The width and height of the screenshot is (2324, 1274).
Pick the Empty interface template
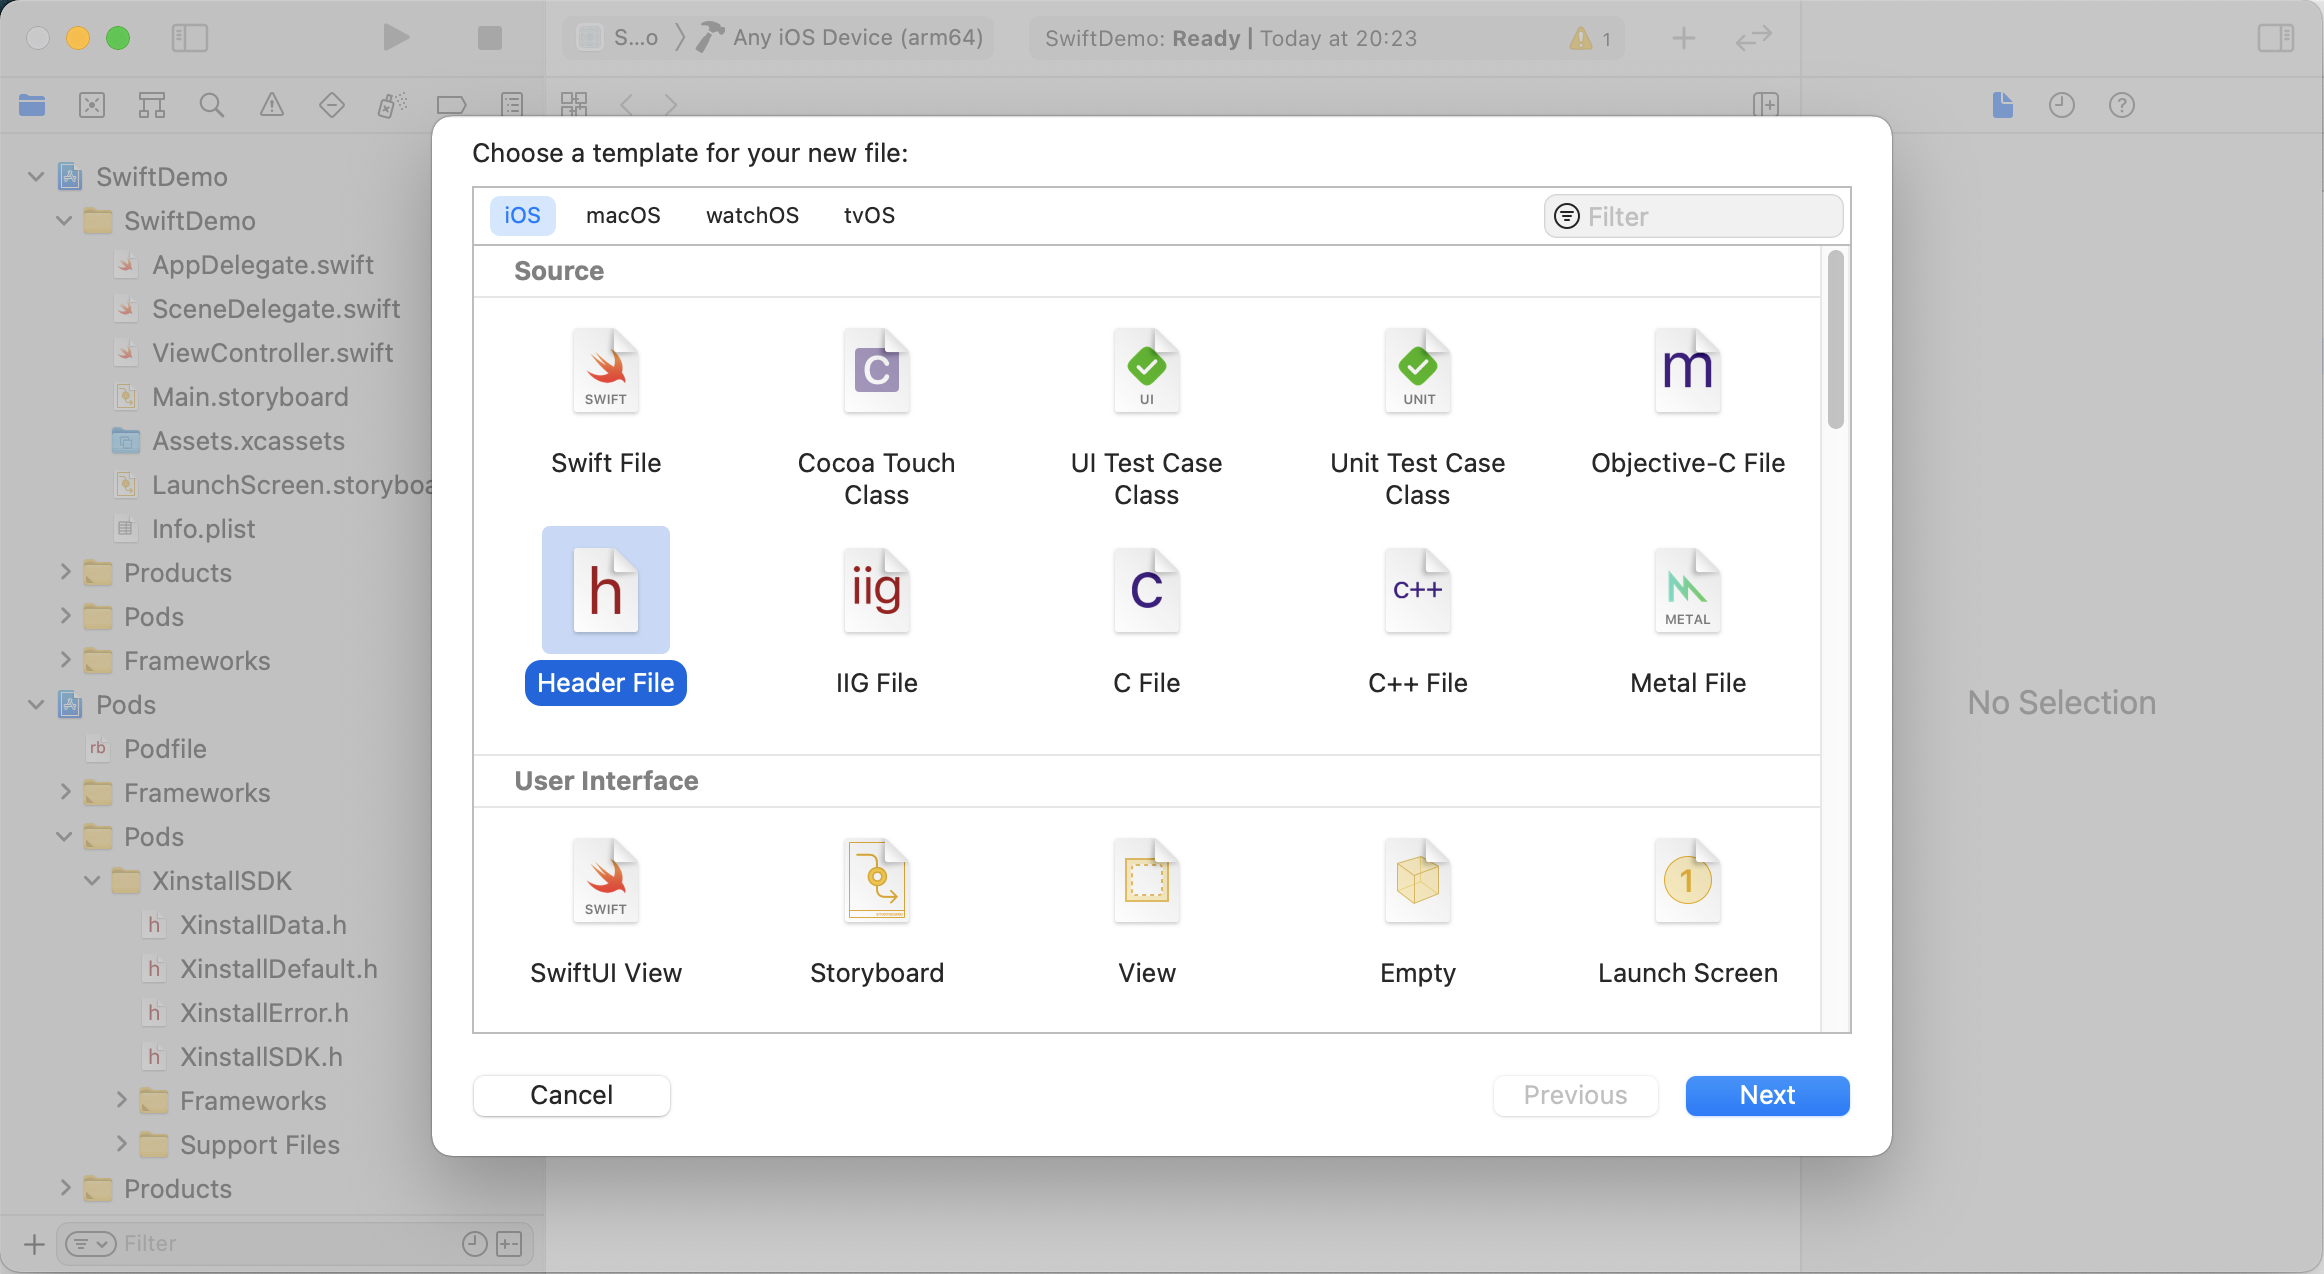(1417, 912)
